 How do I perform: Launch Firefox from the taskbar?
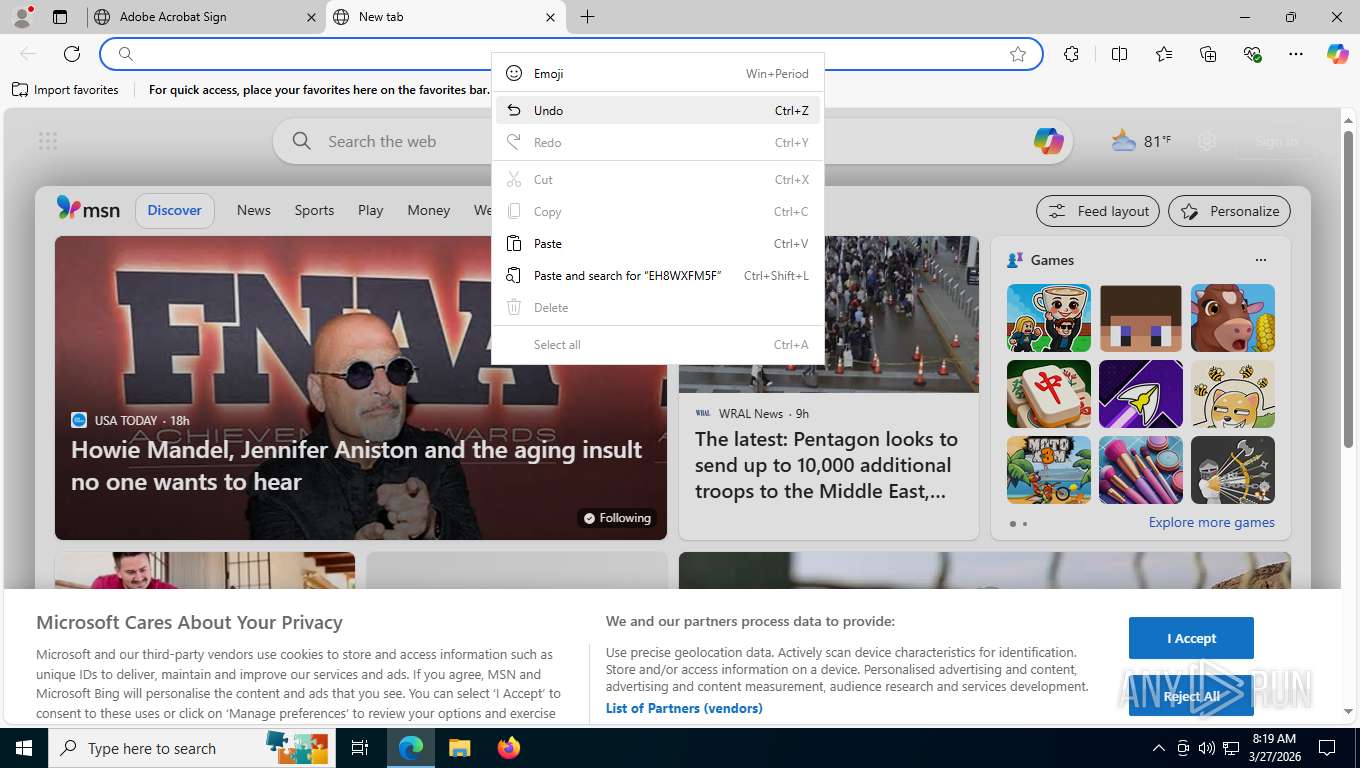coord(509,748)
